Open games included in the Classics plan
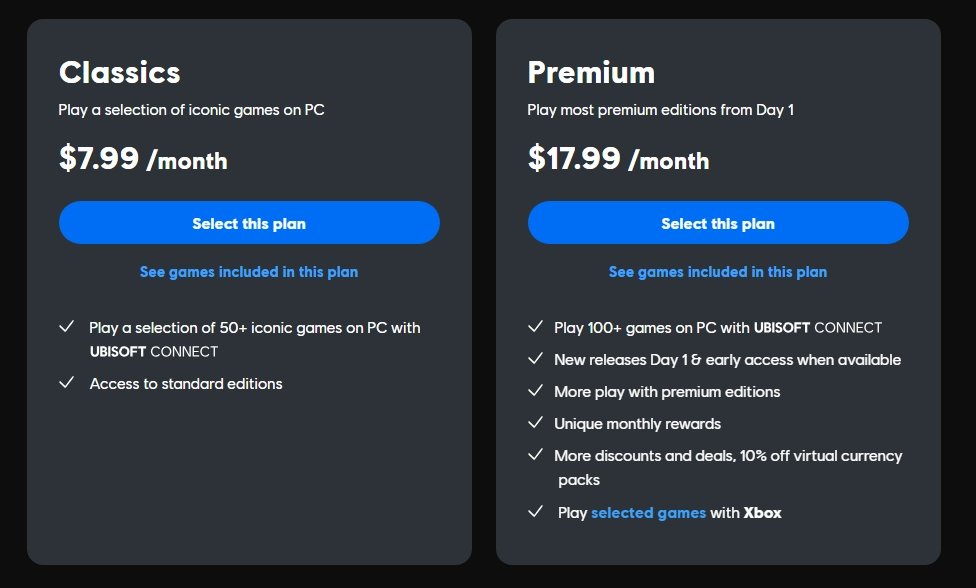 pyautogui.click(x=249, y=272)
